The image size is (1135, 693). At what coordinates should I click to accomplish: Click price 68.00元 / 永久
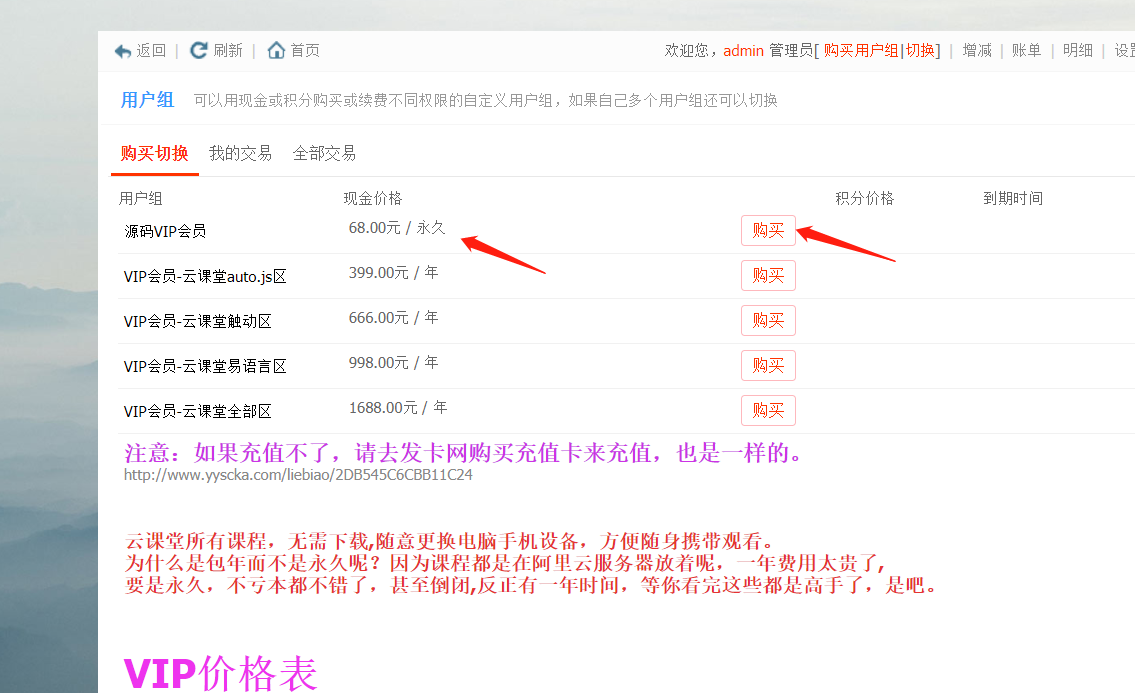[397, 228]
